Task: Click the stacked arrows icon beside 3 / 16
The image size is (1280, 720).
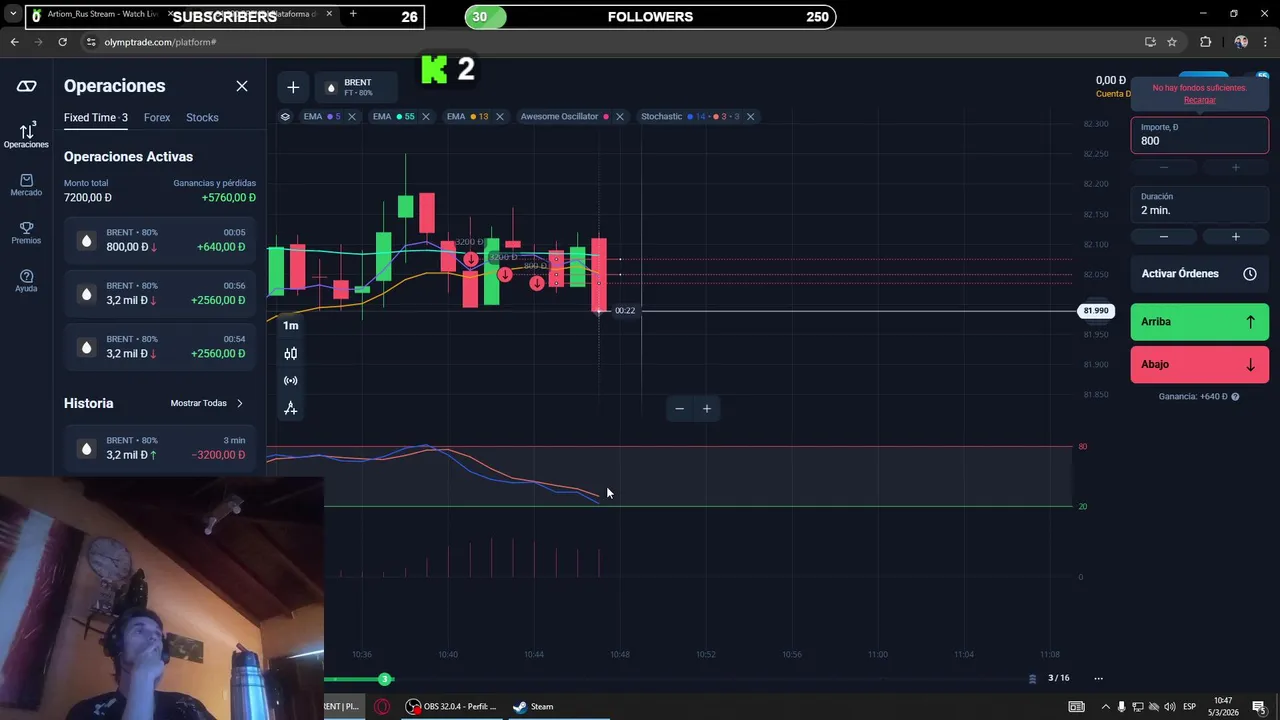Action: (x=1032, y=678)
